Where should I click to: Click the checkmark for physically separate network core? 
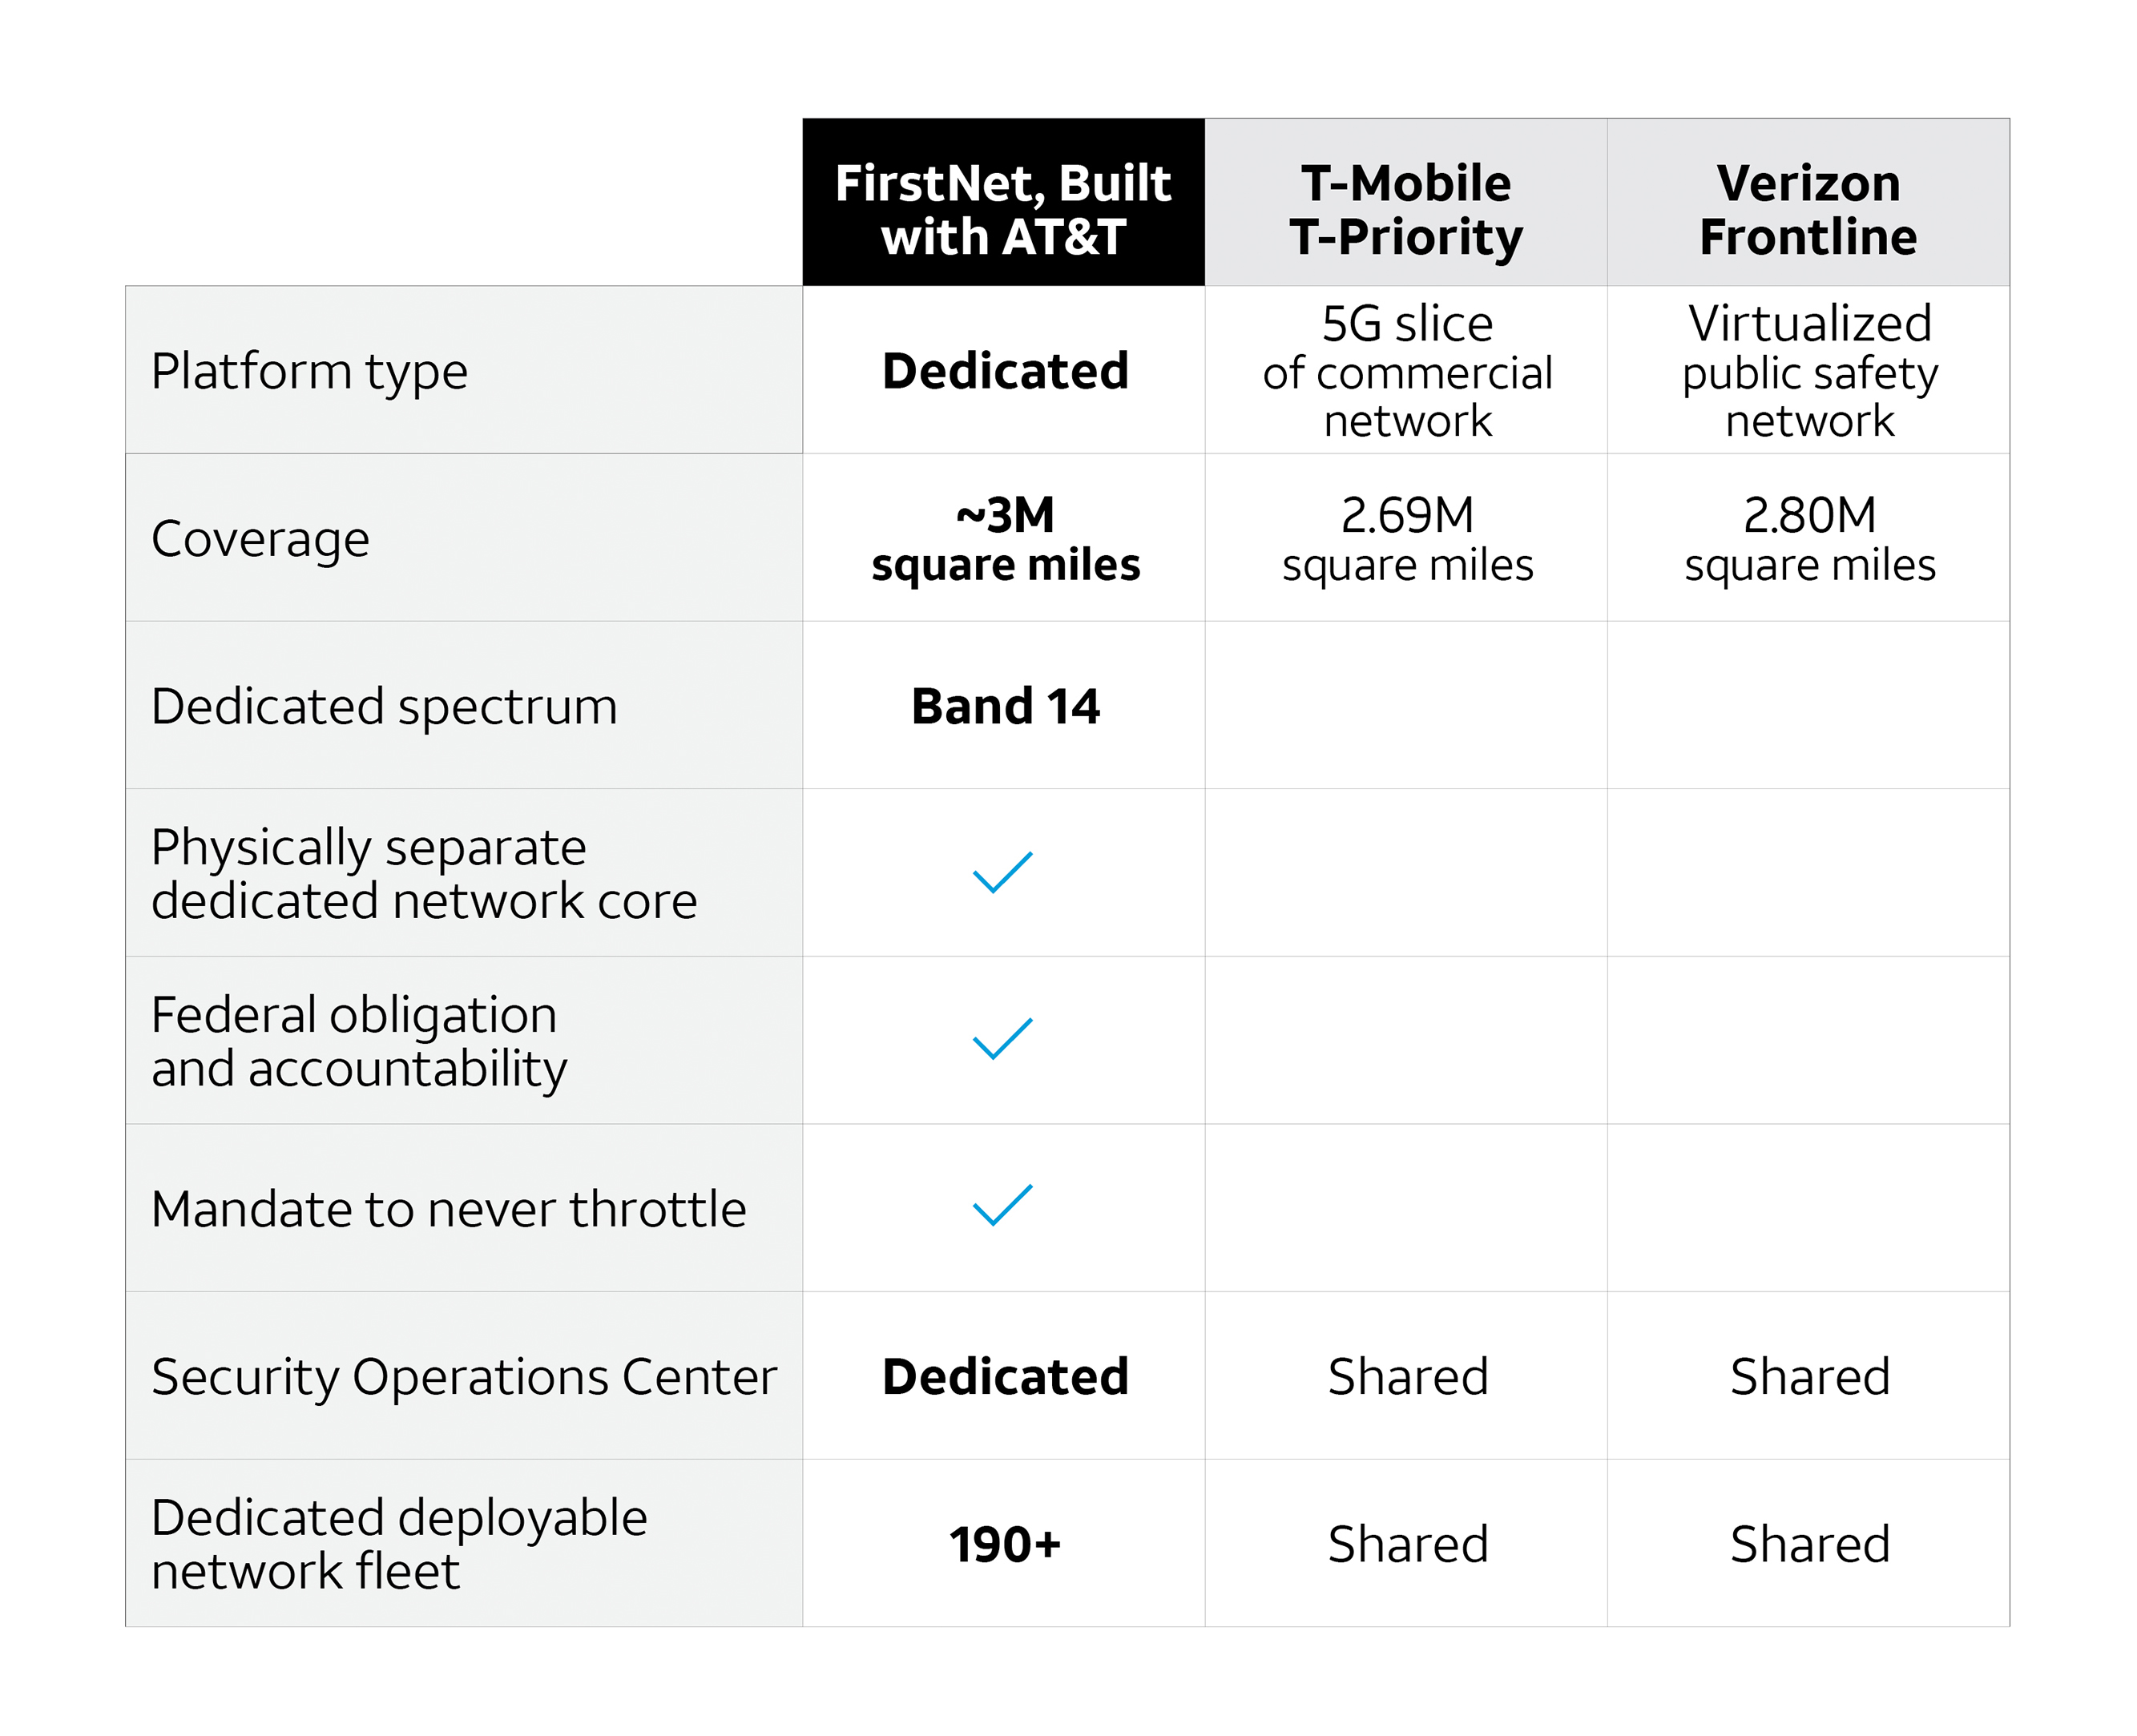(1002, 872)
